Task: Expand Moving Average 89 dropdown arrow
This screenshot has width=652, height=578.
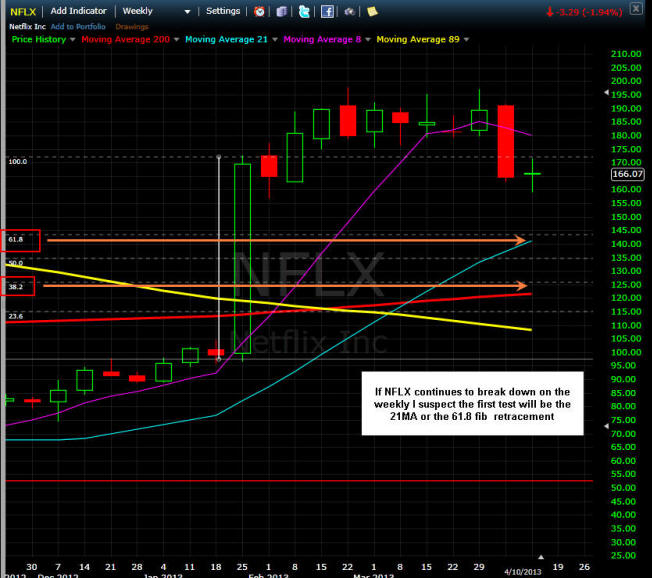Action: point(466,40)
